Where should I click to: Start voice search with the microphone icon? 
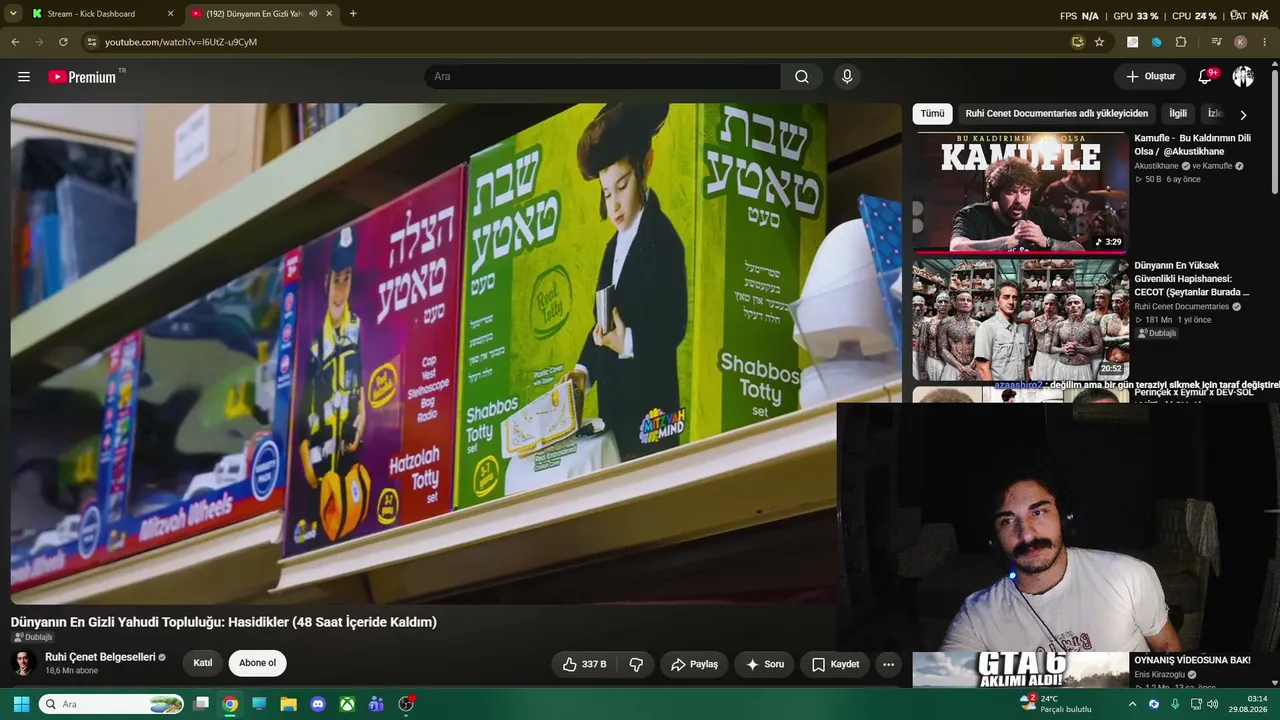tap(847, 77)
